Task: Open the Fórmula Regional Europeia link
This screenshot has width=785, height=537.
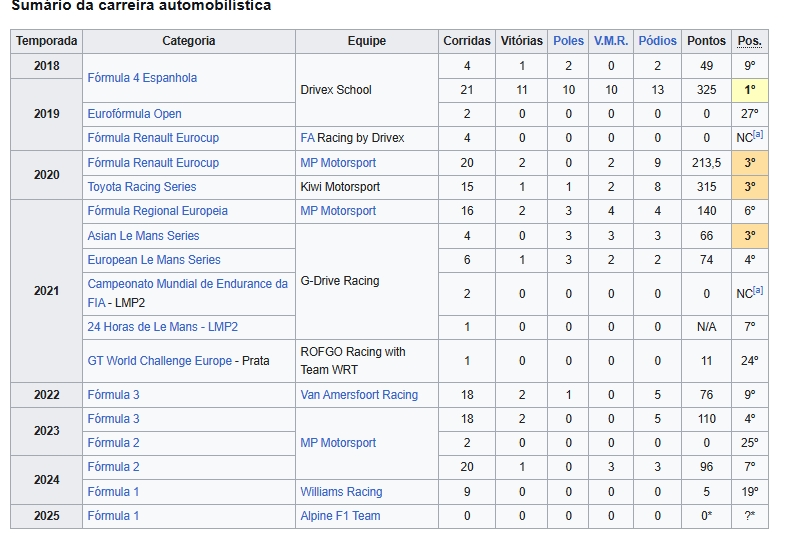Action: (157, 211)
